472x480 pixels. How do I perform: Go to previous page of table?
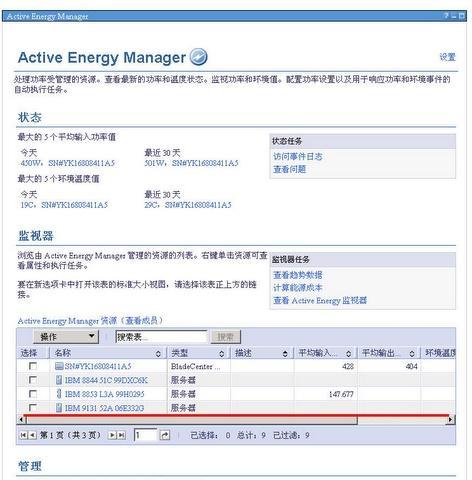pos(32,435)
